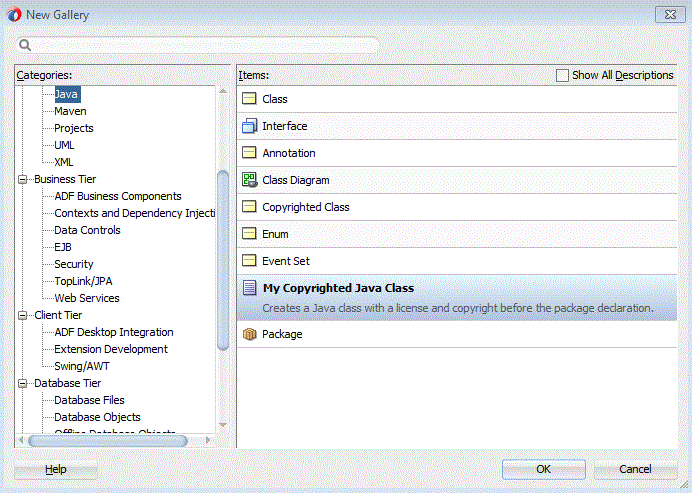Select Contexts and Dependency Injection category
This screenshot has width=692, height=493.
pyautogui.click(x=135, y=213)
